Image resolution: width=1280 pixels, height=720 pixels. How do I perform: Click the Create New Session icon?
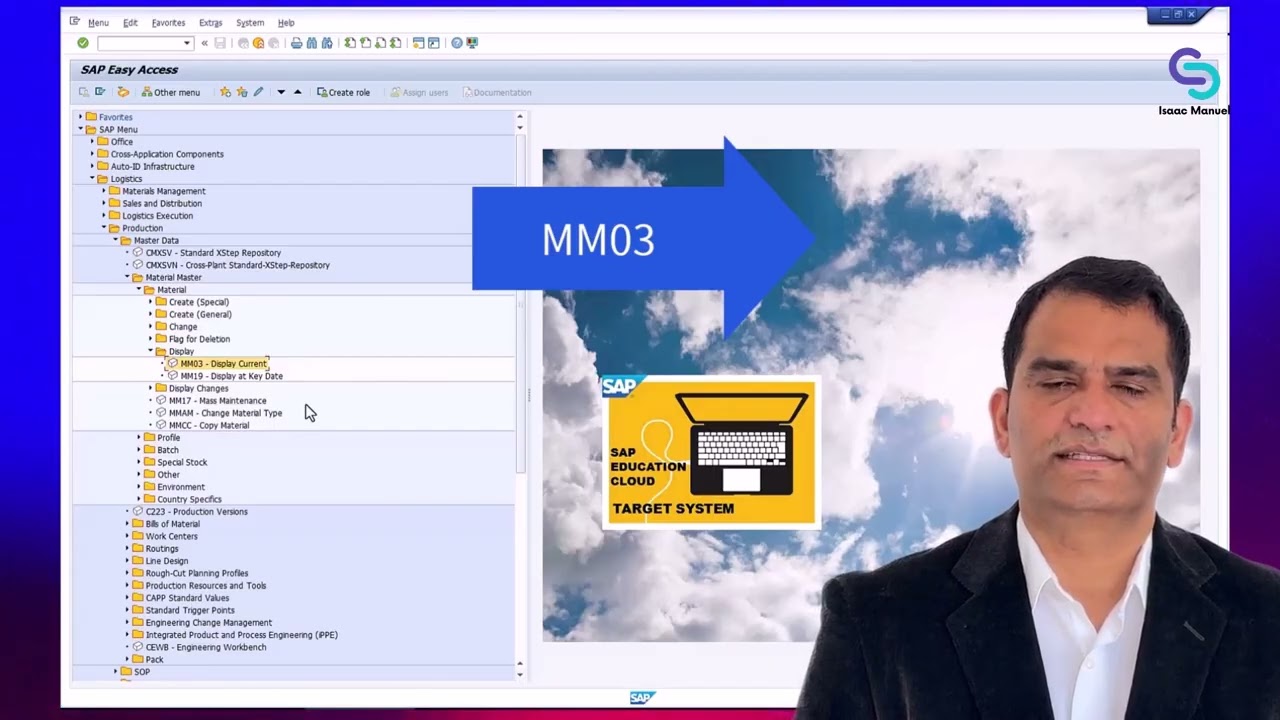[418, 43]
